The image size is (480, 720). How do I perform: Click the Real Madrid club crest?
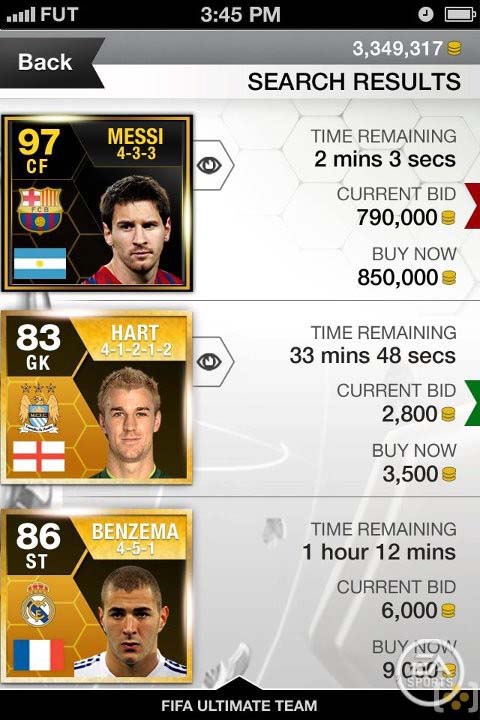pyautogui.click(x=39, y=604)
